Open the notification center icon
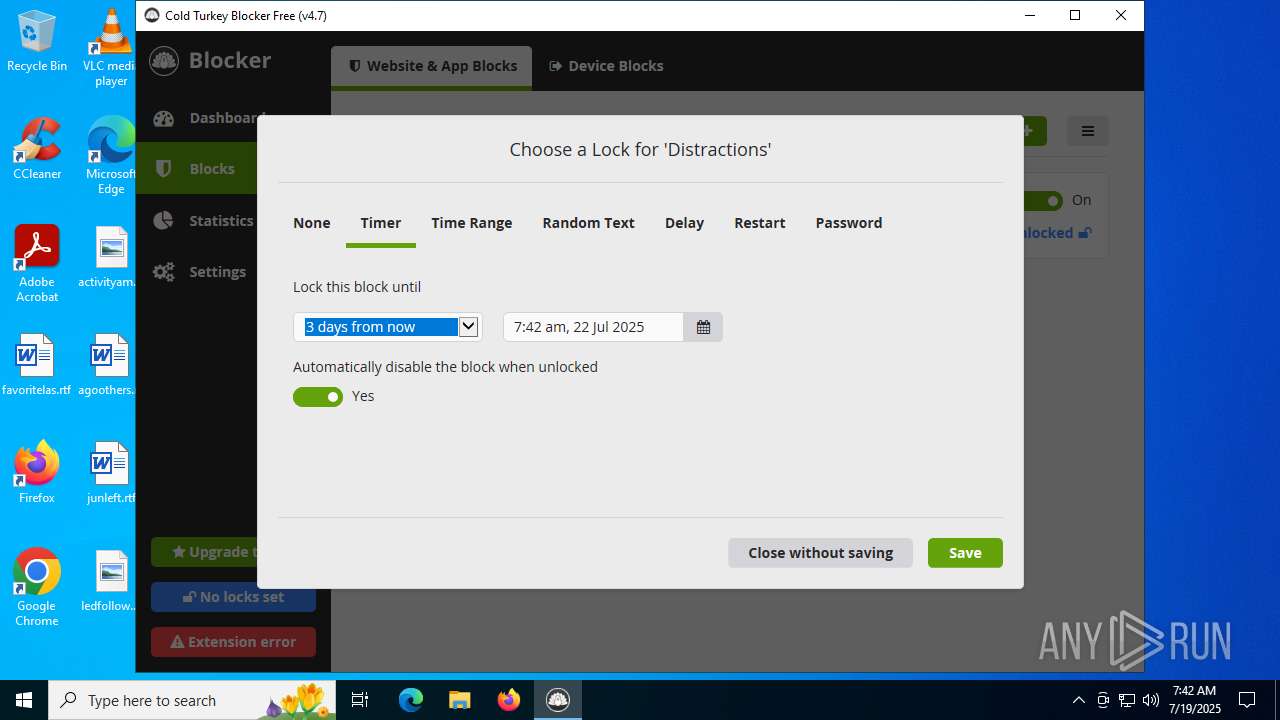Screen dimensions: 1280x720 [1247, 700]
